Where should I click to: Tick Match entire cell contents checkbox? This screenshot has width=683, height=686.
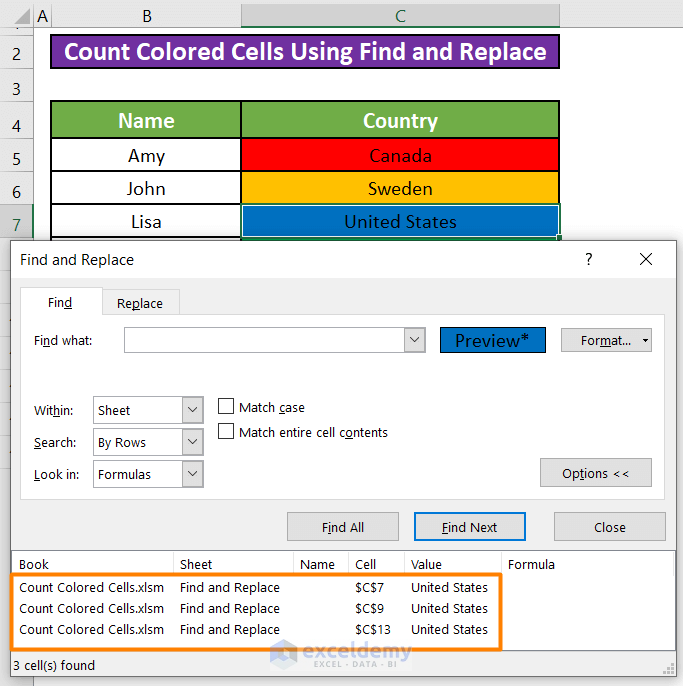click(227, 432)
